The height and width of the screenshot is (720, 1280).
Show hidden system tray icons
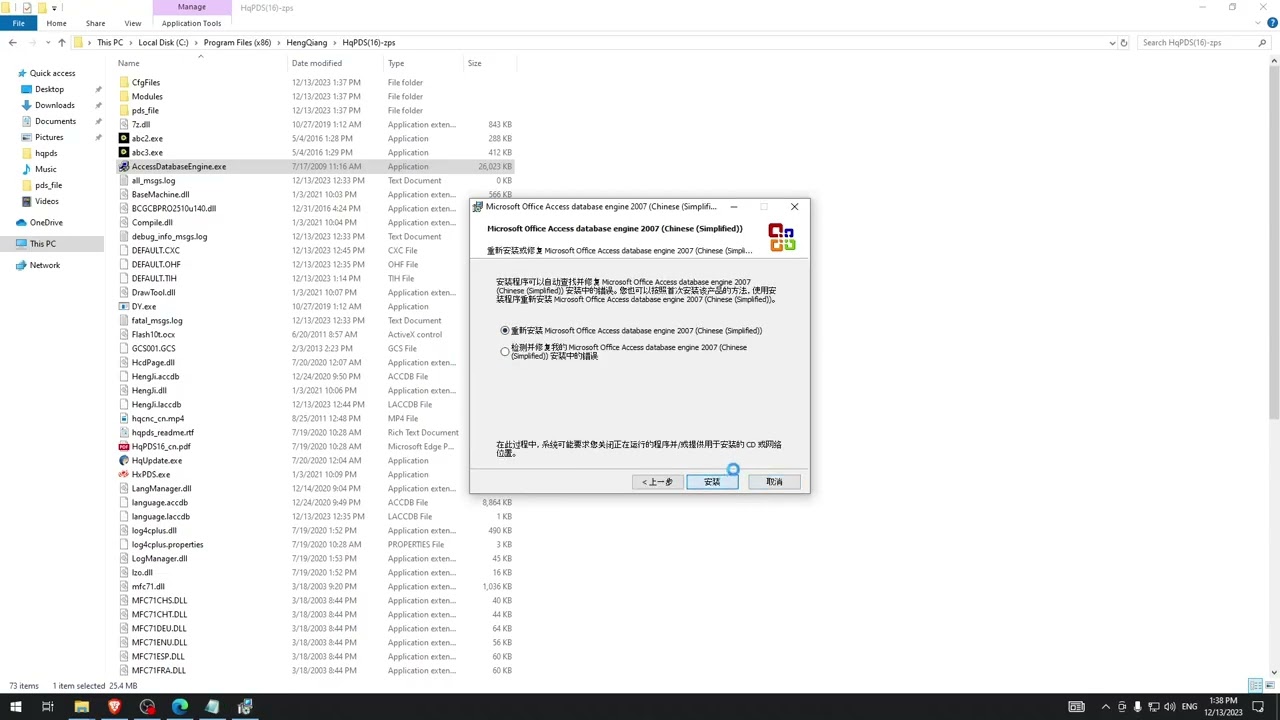click(1106, 706)
